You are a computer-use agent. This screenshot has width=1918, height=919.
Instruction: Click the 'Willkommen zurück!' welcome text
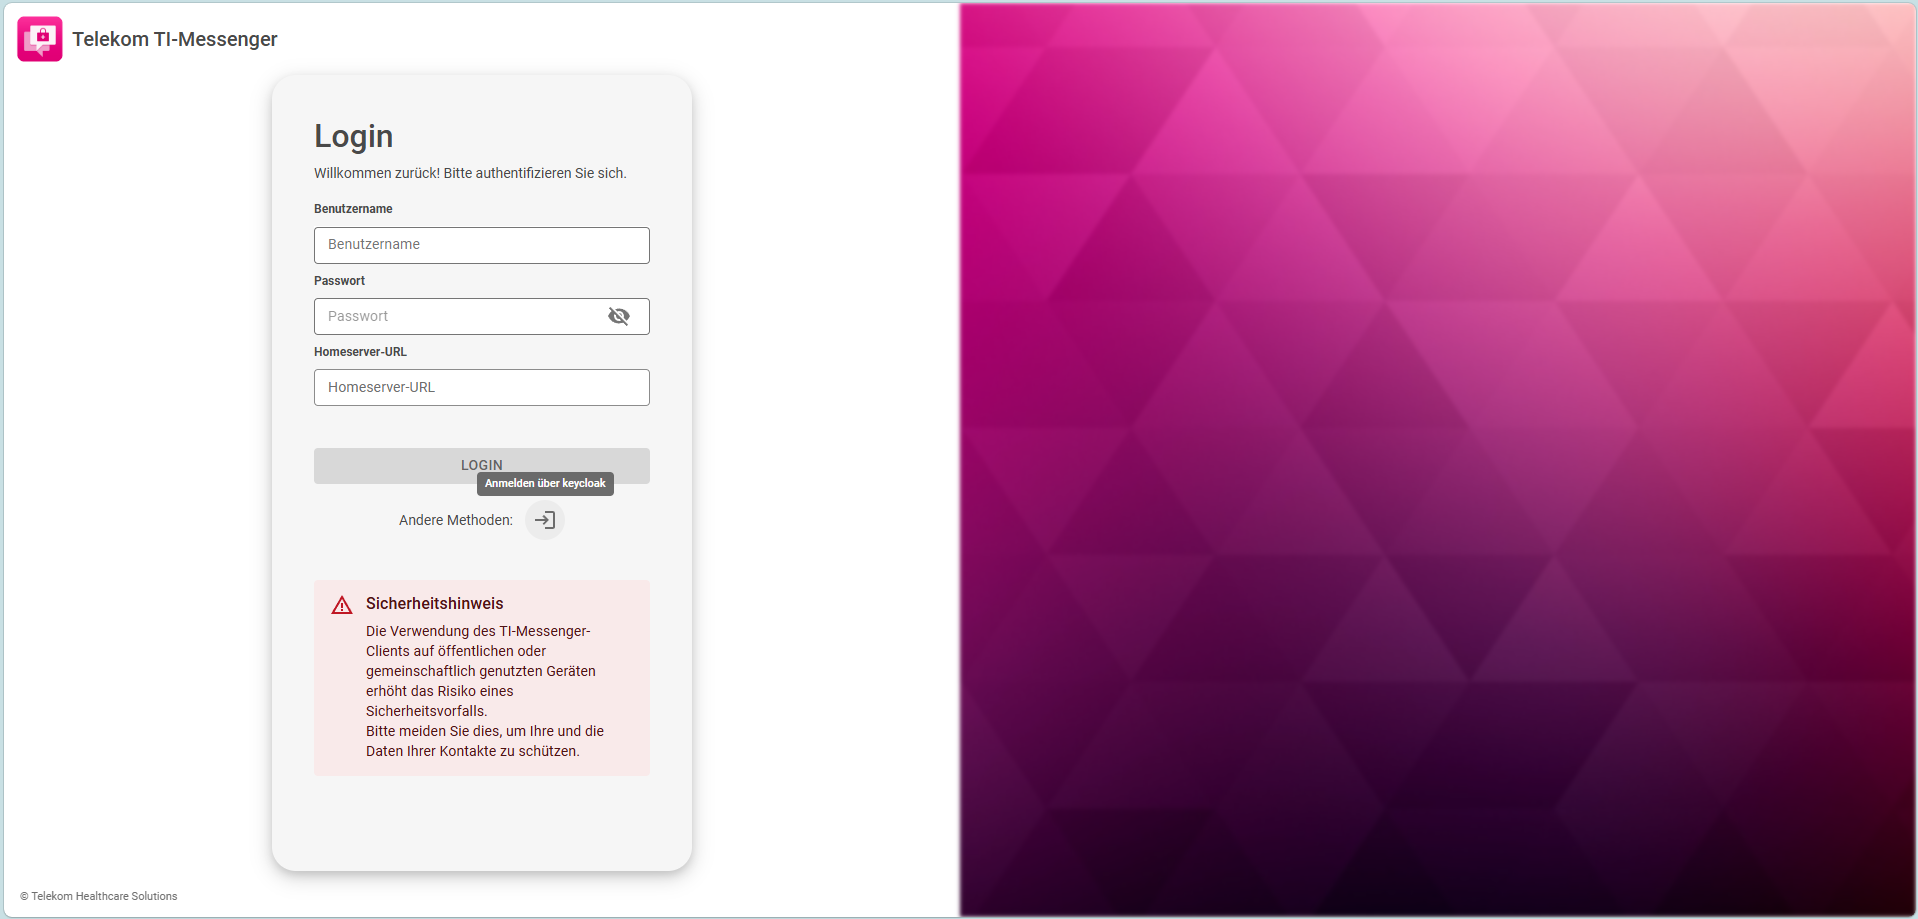[470, 173]
